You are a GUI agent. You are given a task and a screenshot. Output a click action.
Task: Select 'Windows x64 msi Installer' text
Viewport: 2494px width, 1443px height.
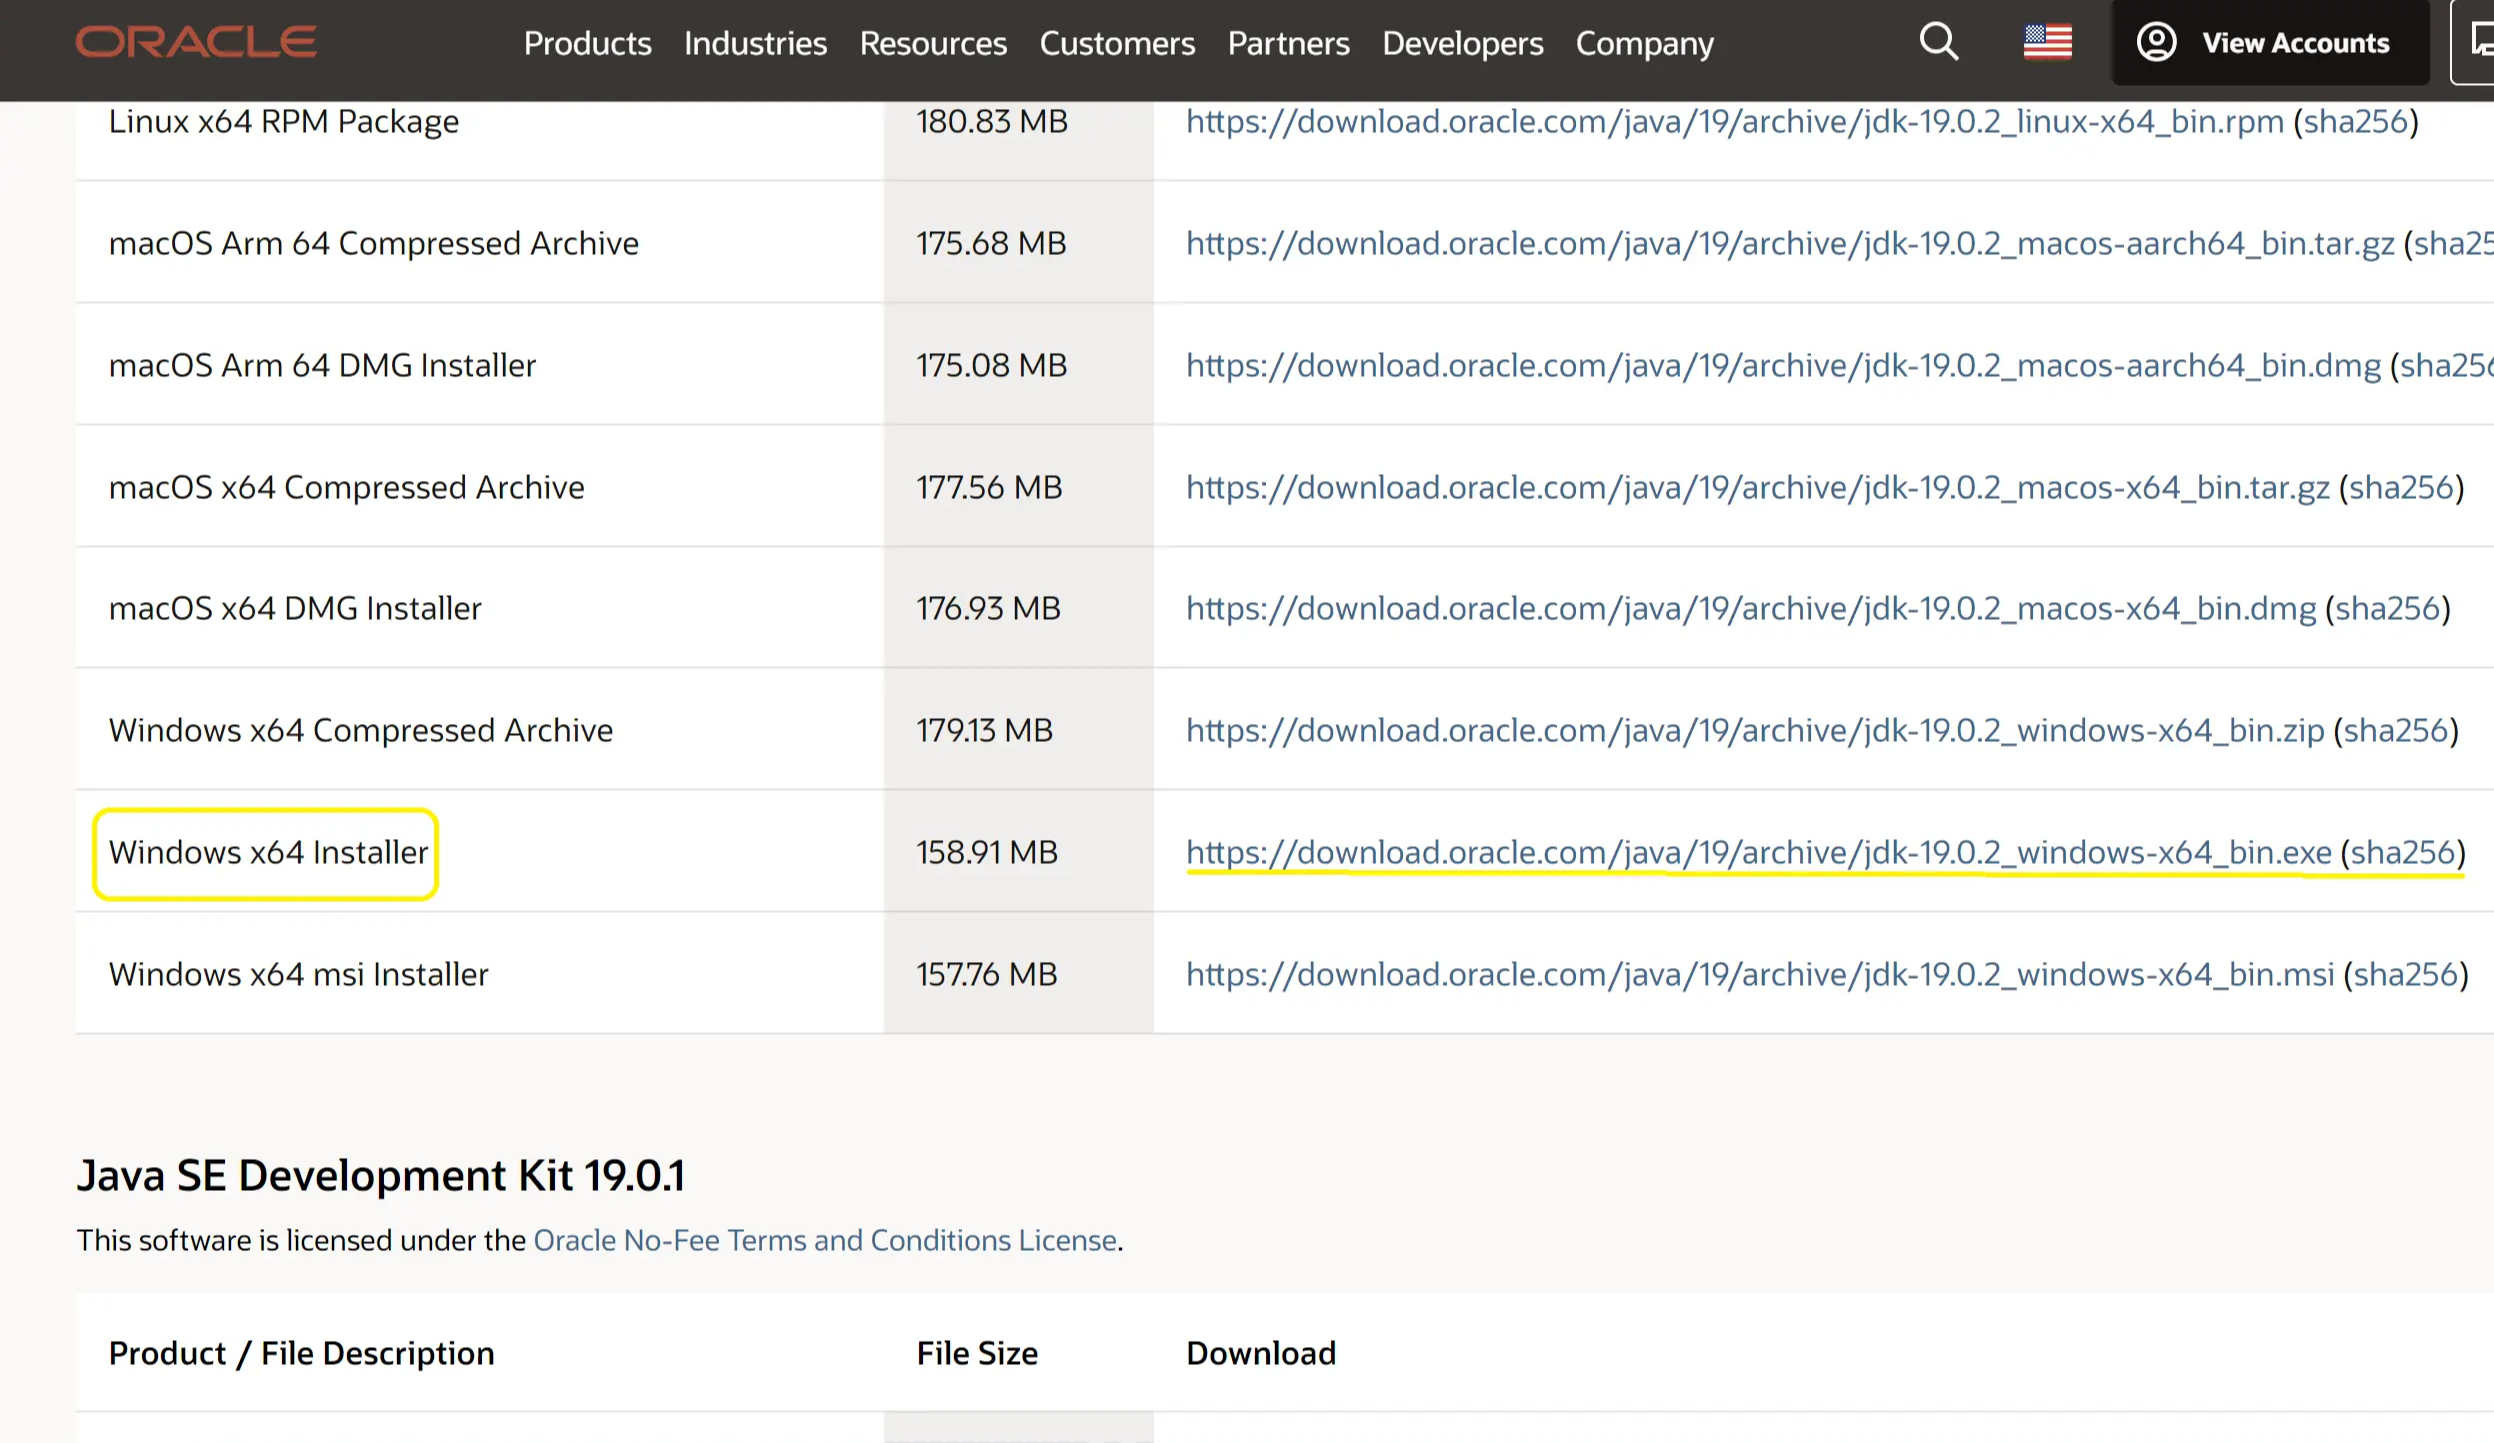pos(298,974)
